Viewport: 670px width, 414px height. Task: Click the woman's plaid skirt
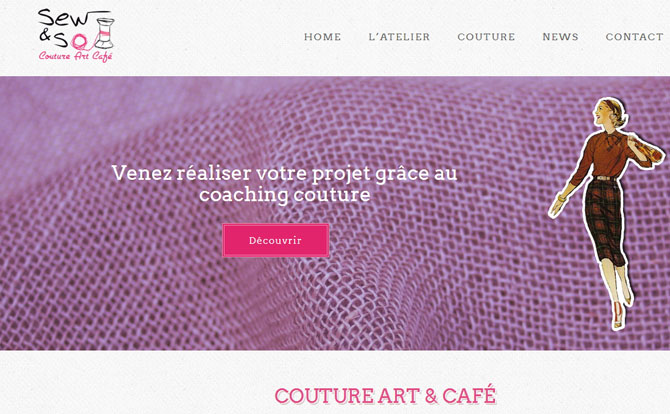[x=605, y=222]
